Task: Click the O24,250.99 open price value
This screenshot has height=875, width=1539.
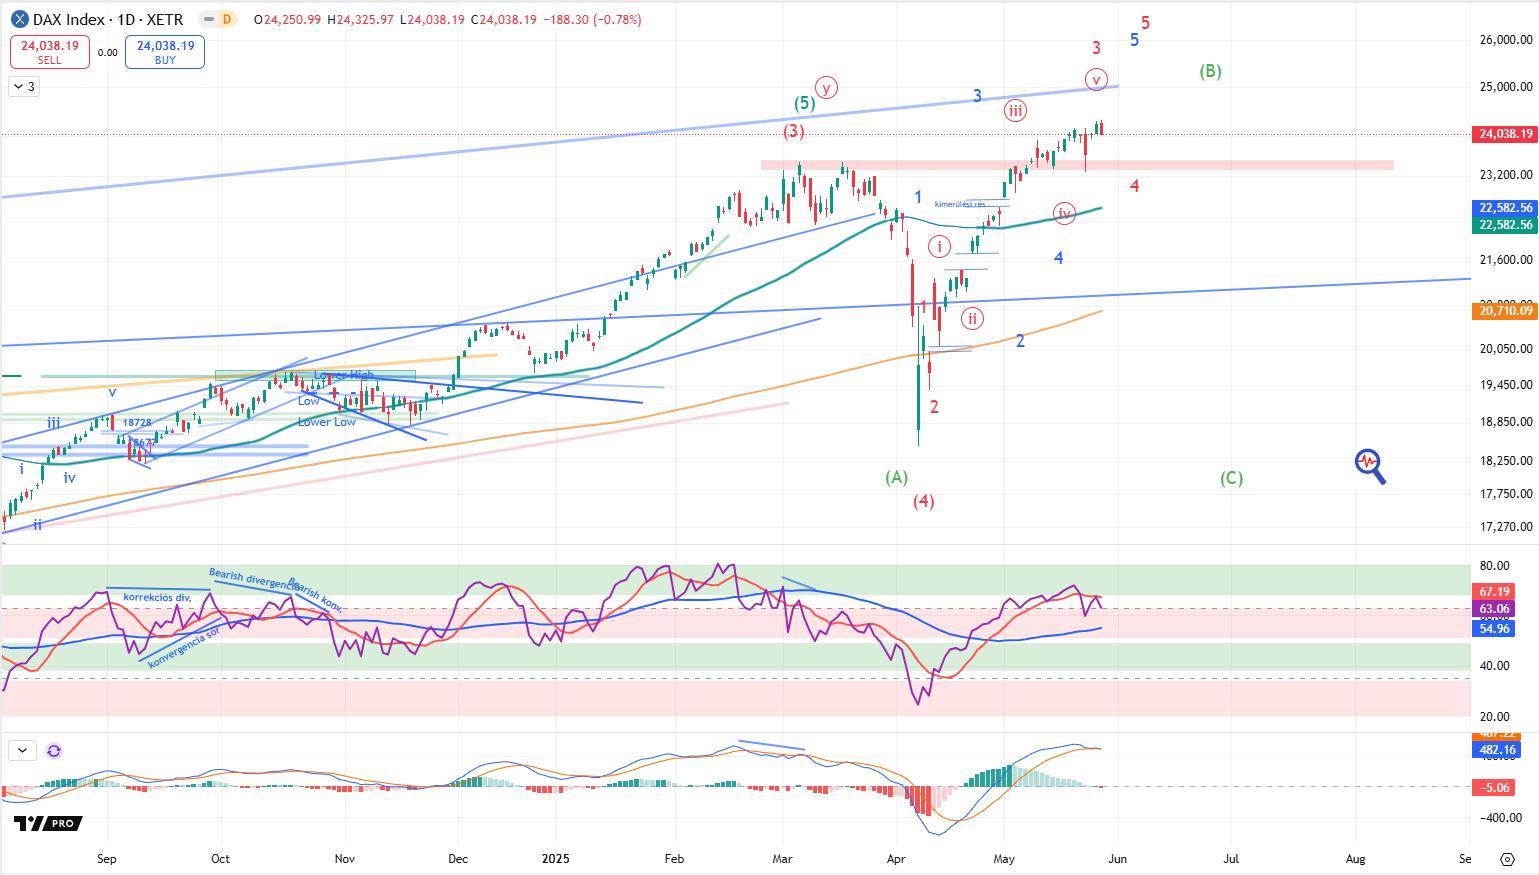Action: click(287, 19)
